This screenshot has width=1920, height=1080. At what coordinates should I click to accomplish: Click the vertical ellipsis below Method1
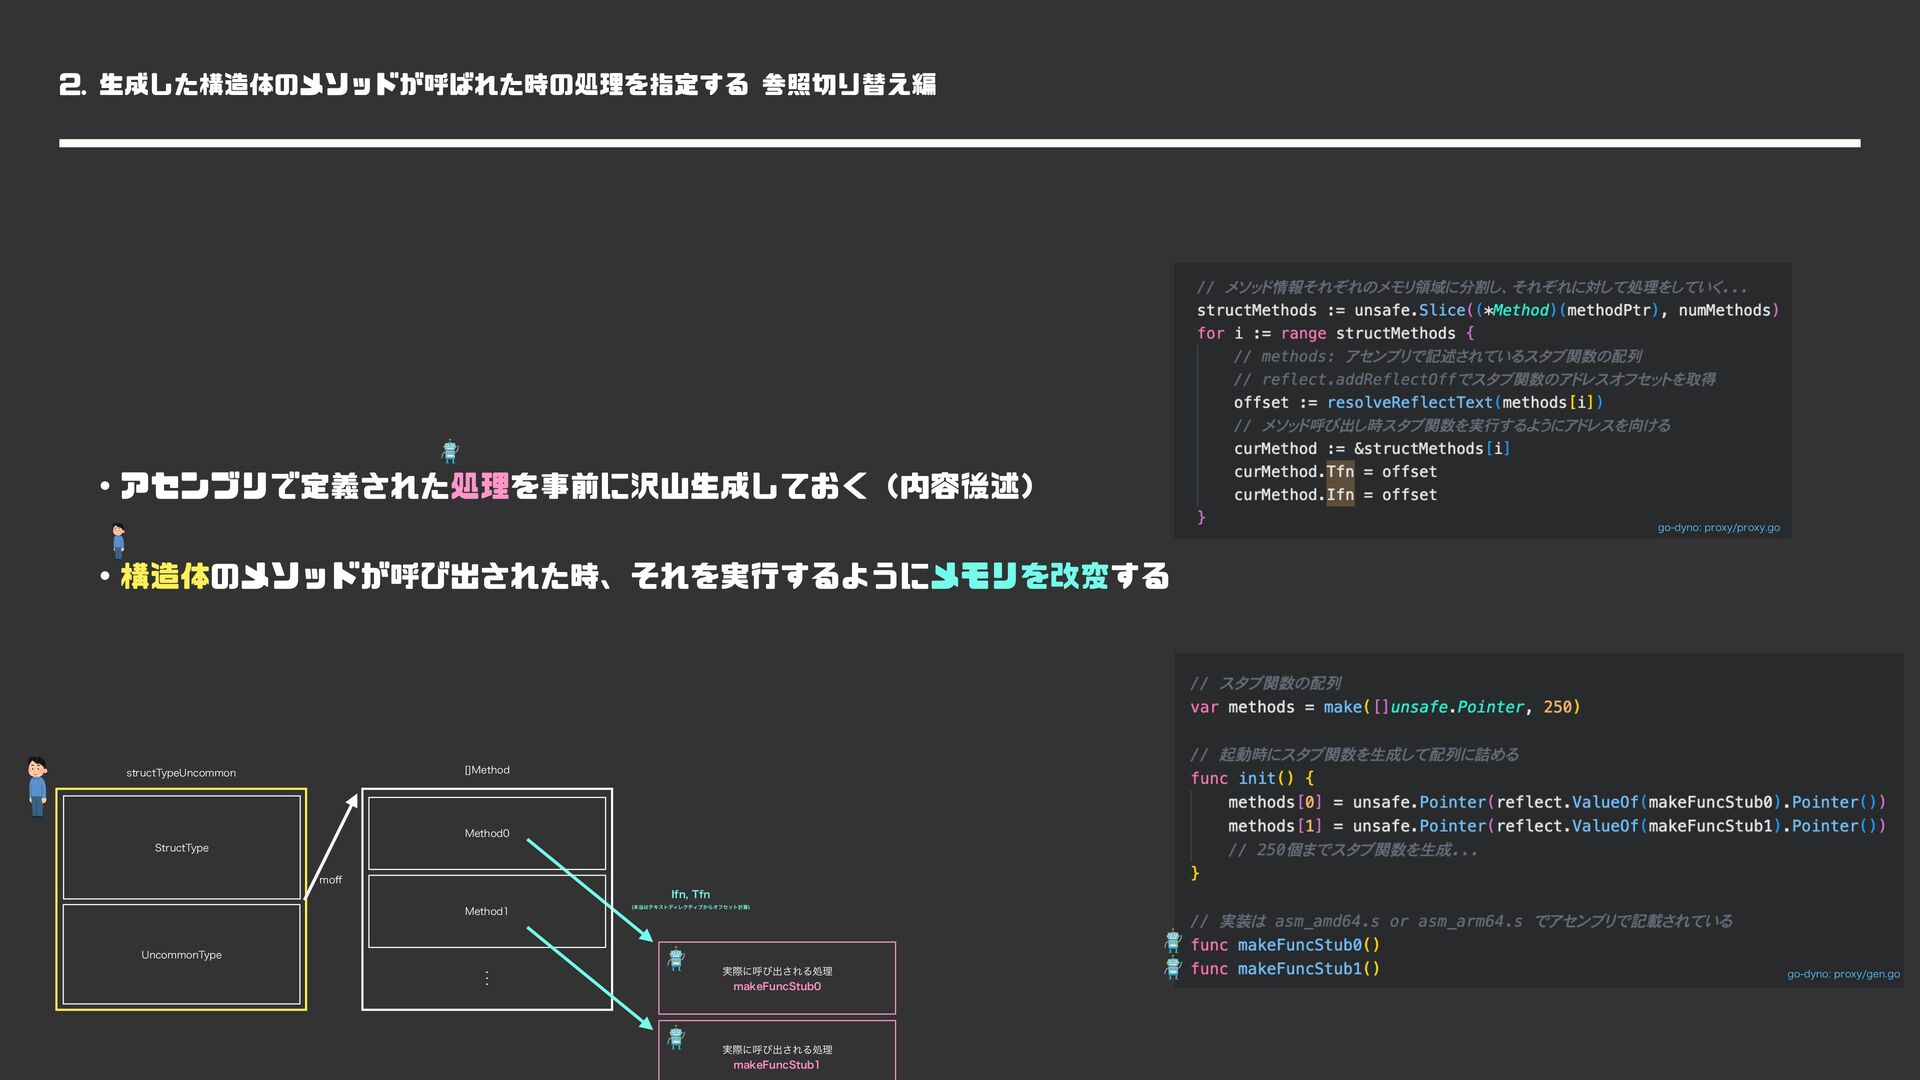pyautogui.click(x=486, y=978)
